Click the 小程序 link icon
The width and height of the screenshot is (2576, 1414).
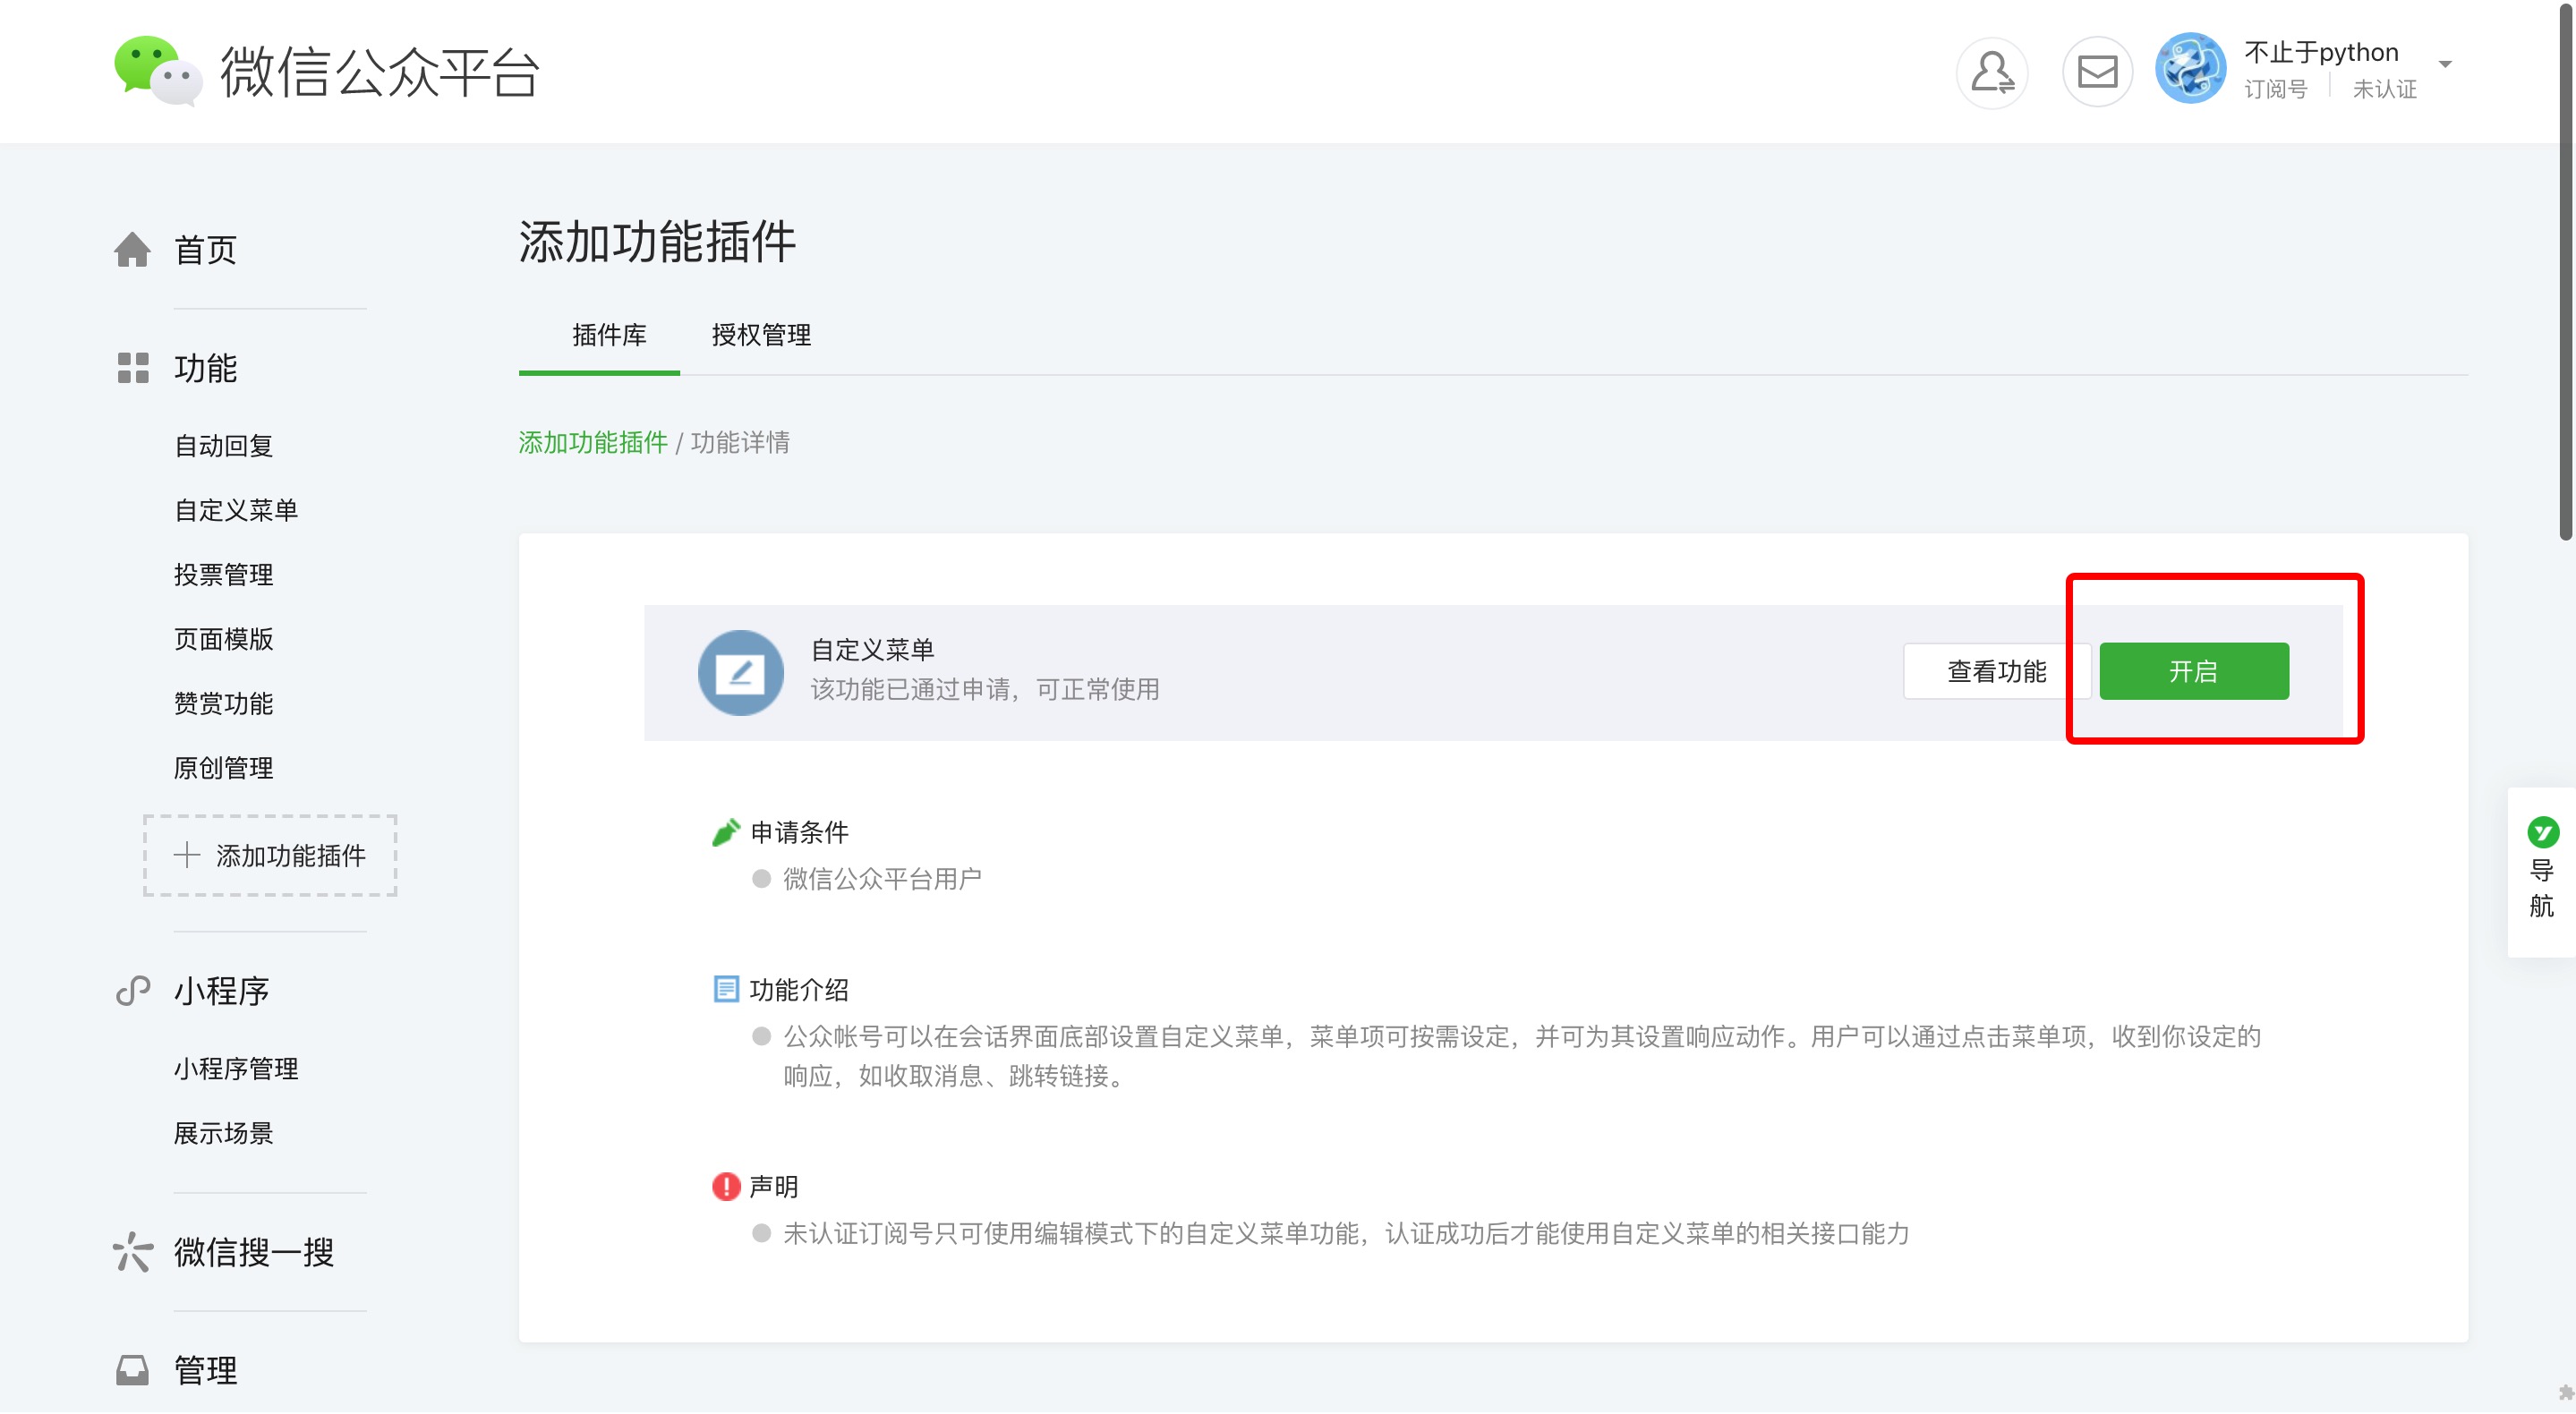(132, 990)
